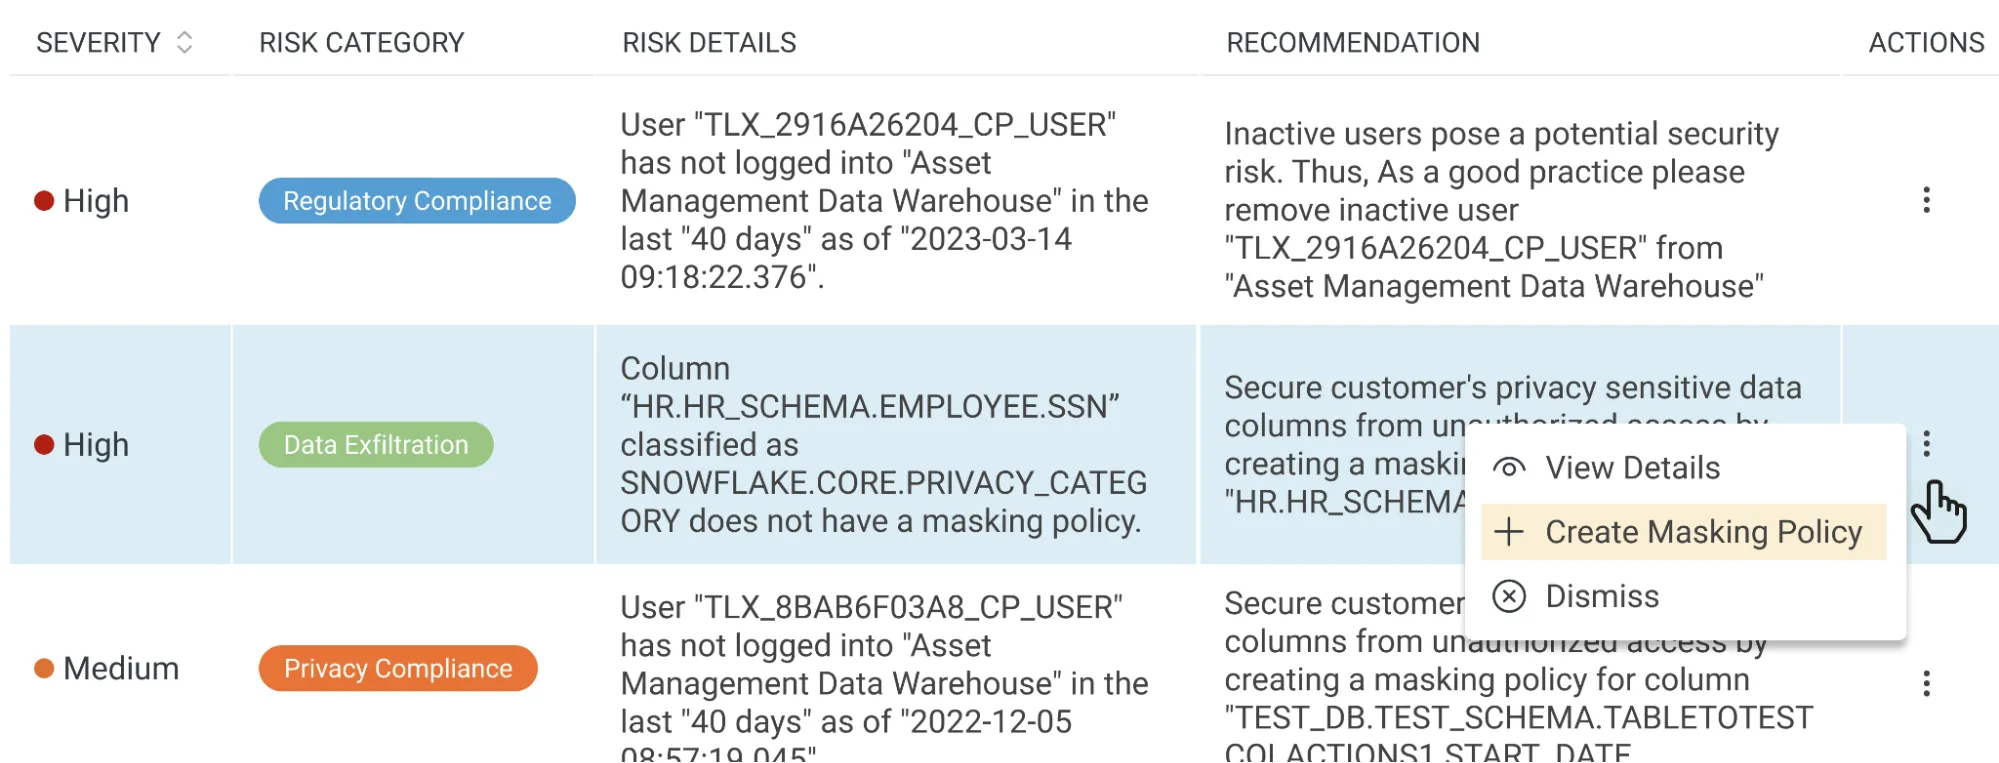Click the Regulatory Compliance category pill
The height and width of the screenshot is (763, 1999).
click(x=417, y=200)
